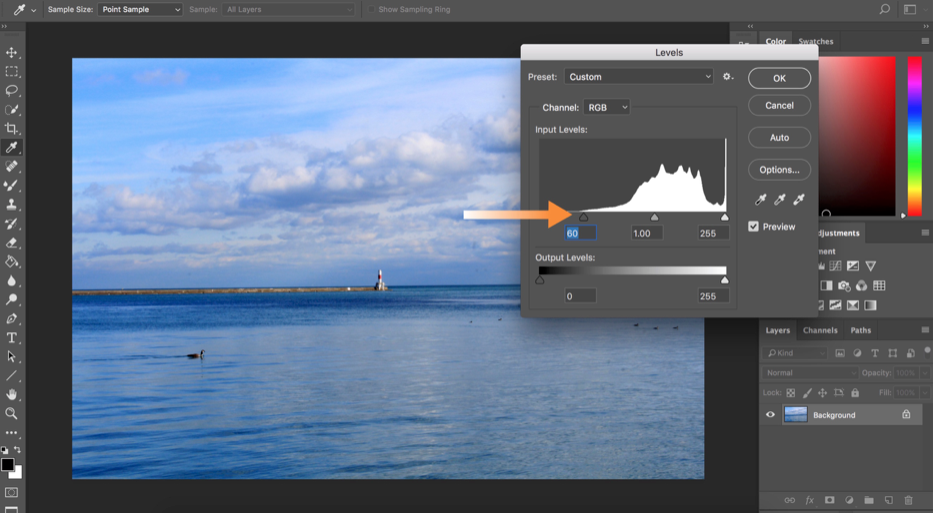Click the create new layer icon
Screen dimensions: 933x513
coord(888,501)
